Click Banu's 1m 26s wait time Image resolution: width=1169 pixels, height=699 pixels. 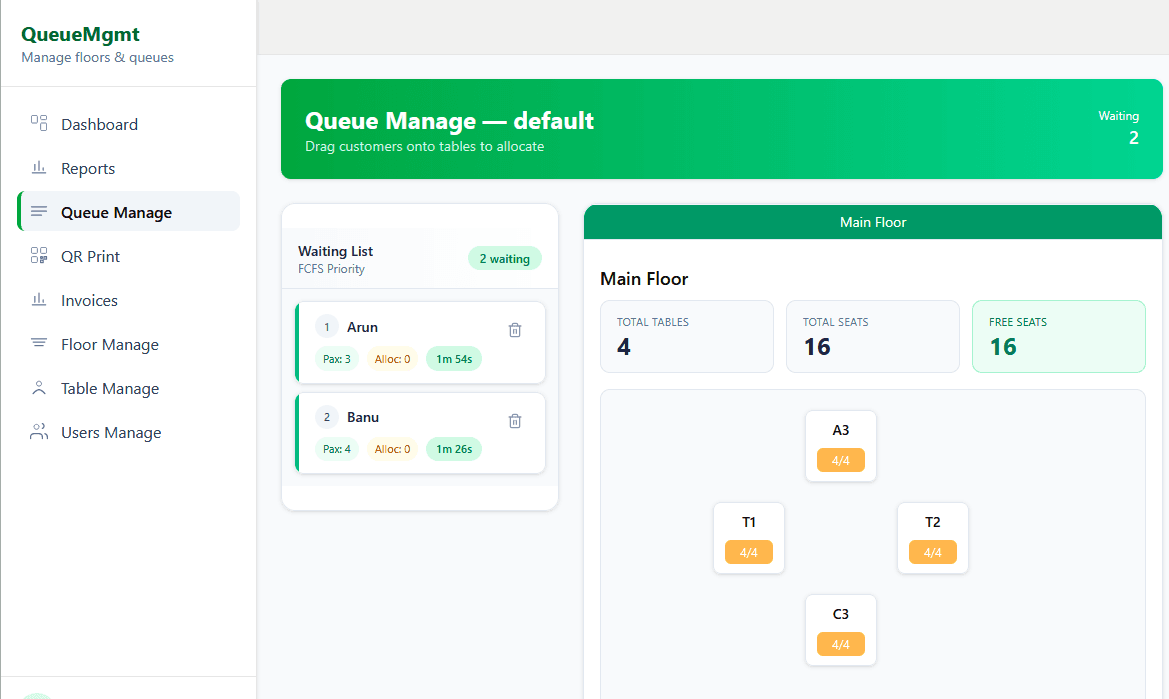454,449
